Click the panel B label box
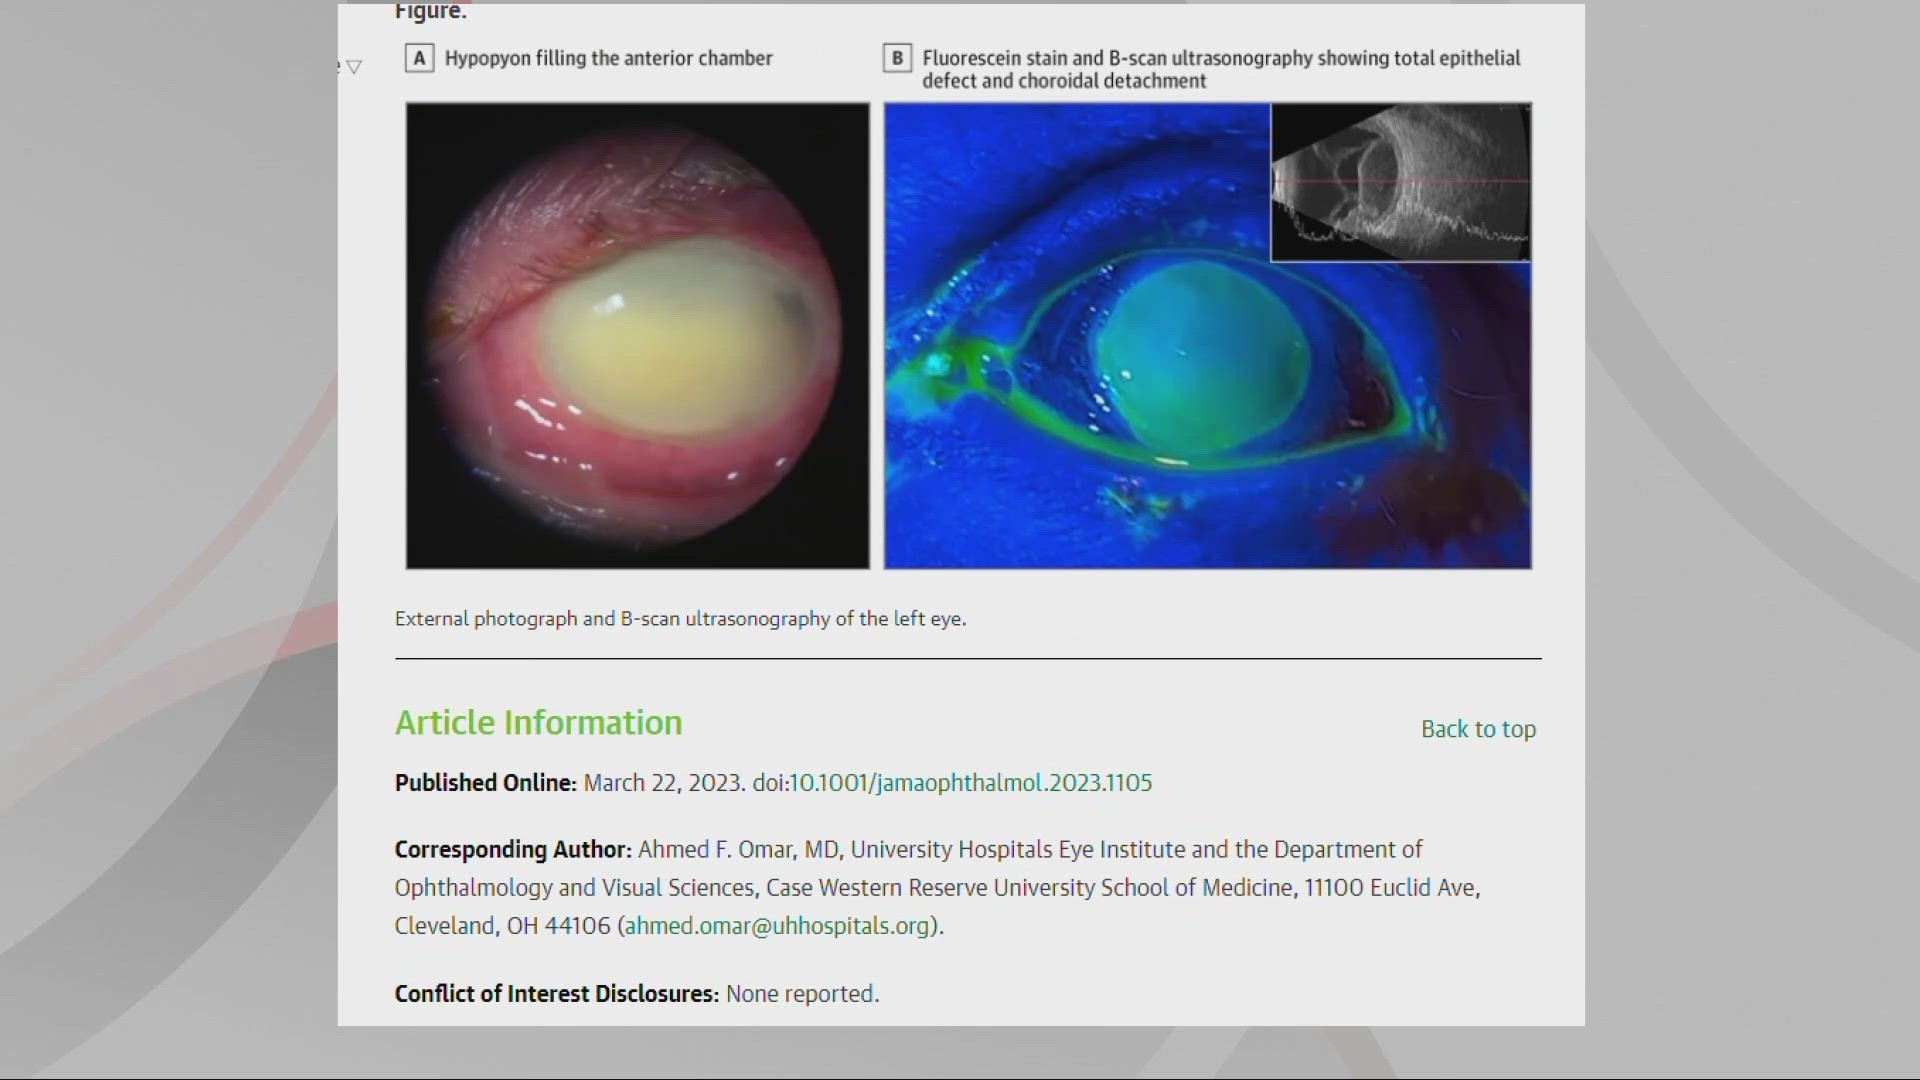 pos(897,59)
